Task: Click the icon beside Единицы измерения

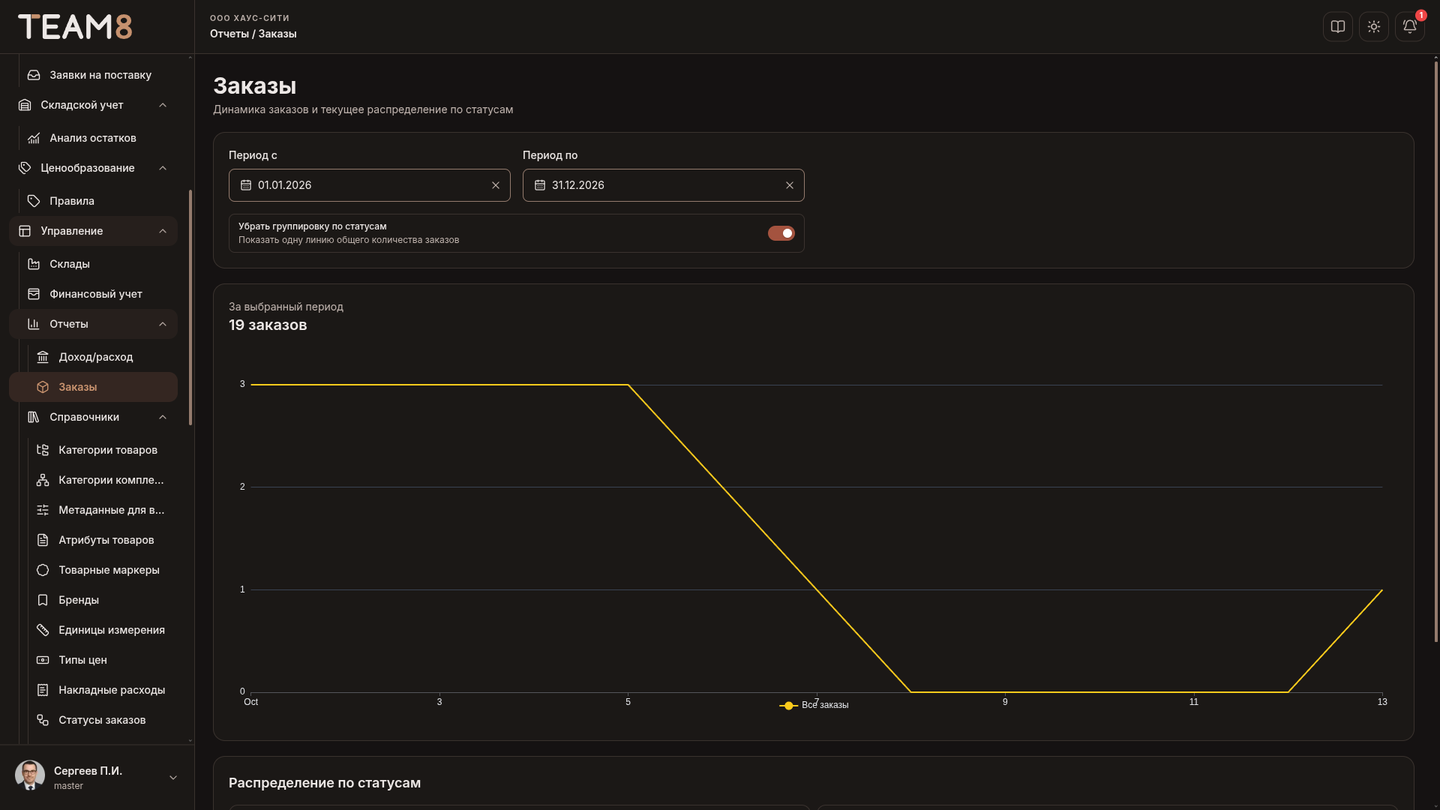Action: pos(43,630)
